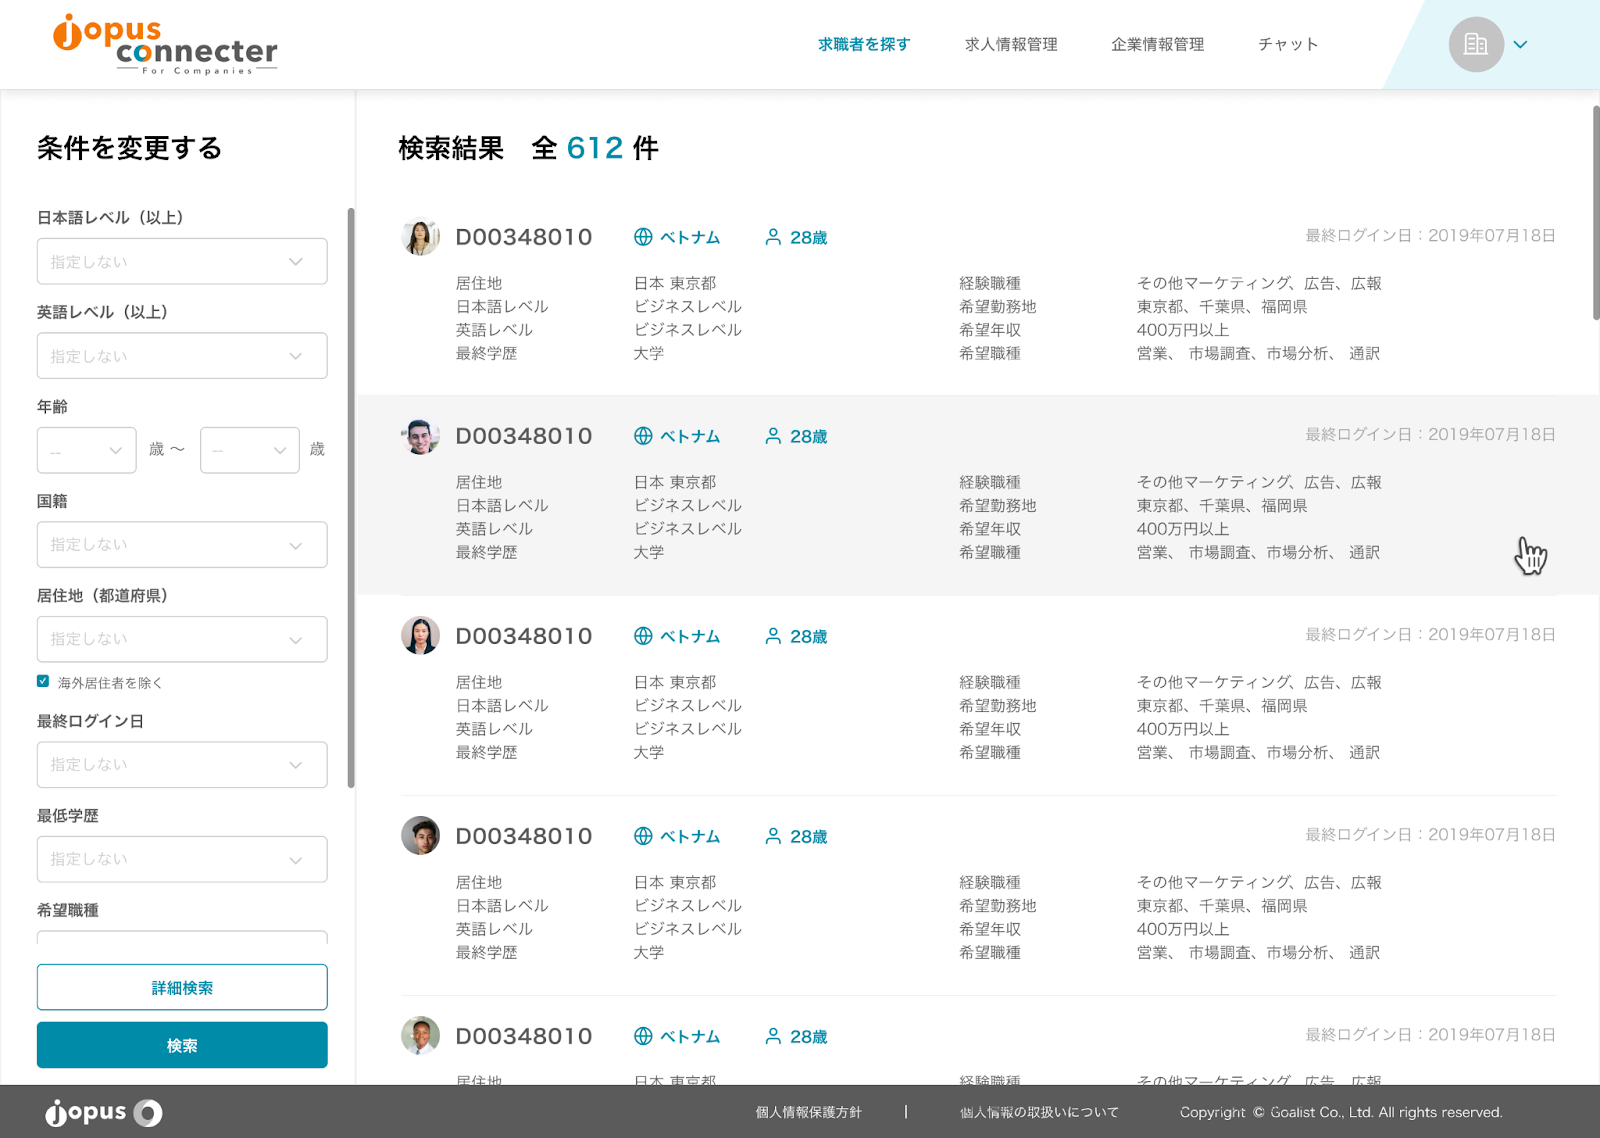The height and width of the screenshot is (1138, 1600).
Task: Open the third candidate ID D00348010
Action: tap(524, 636)
